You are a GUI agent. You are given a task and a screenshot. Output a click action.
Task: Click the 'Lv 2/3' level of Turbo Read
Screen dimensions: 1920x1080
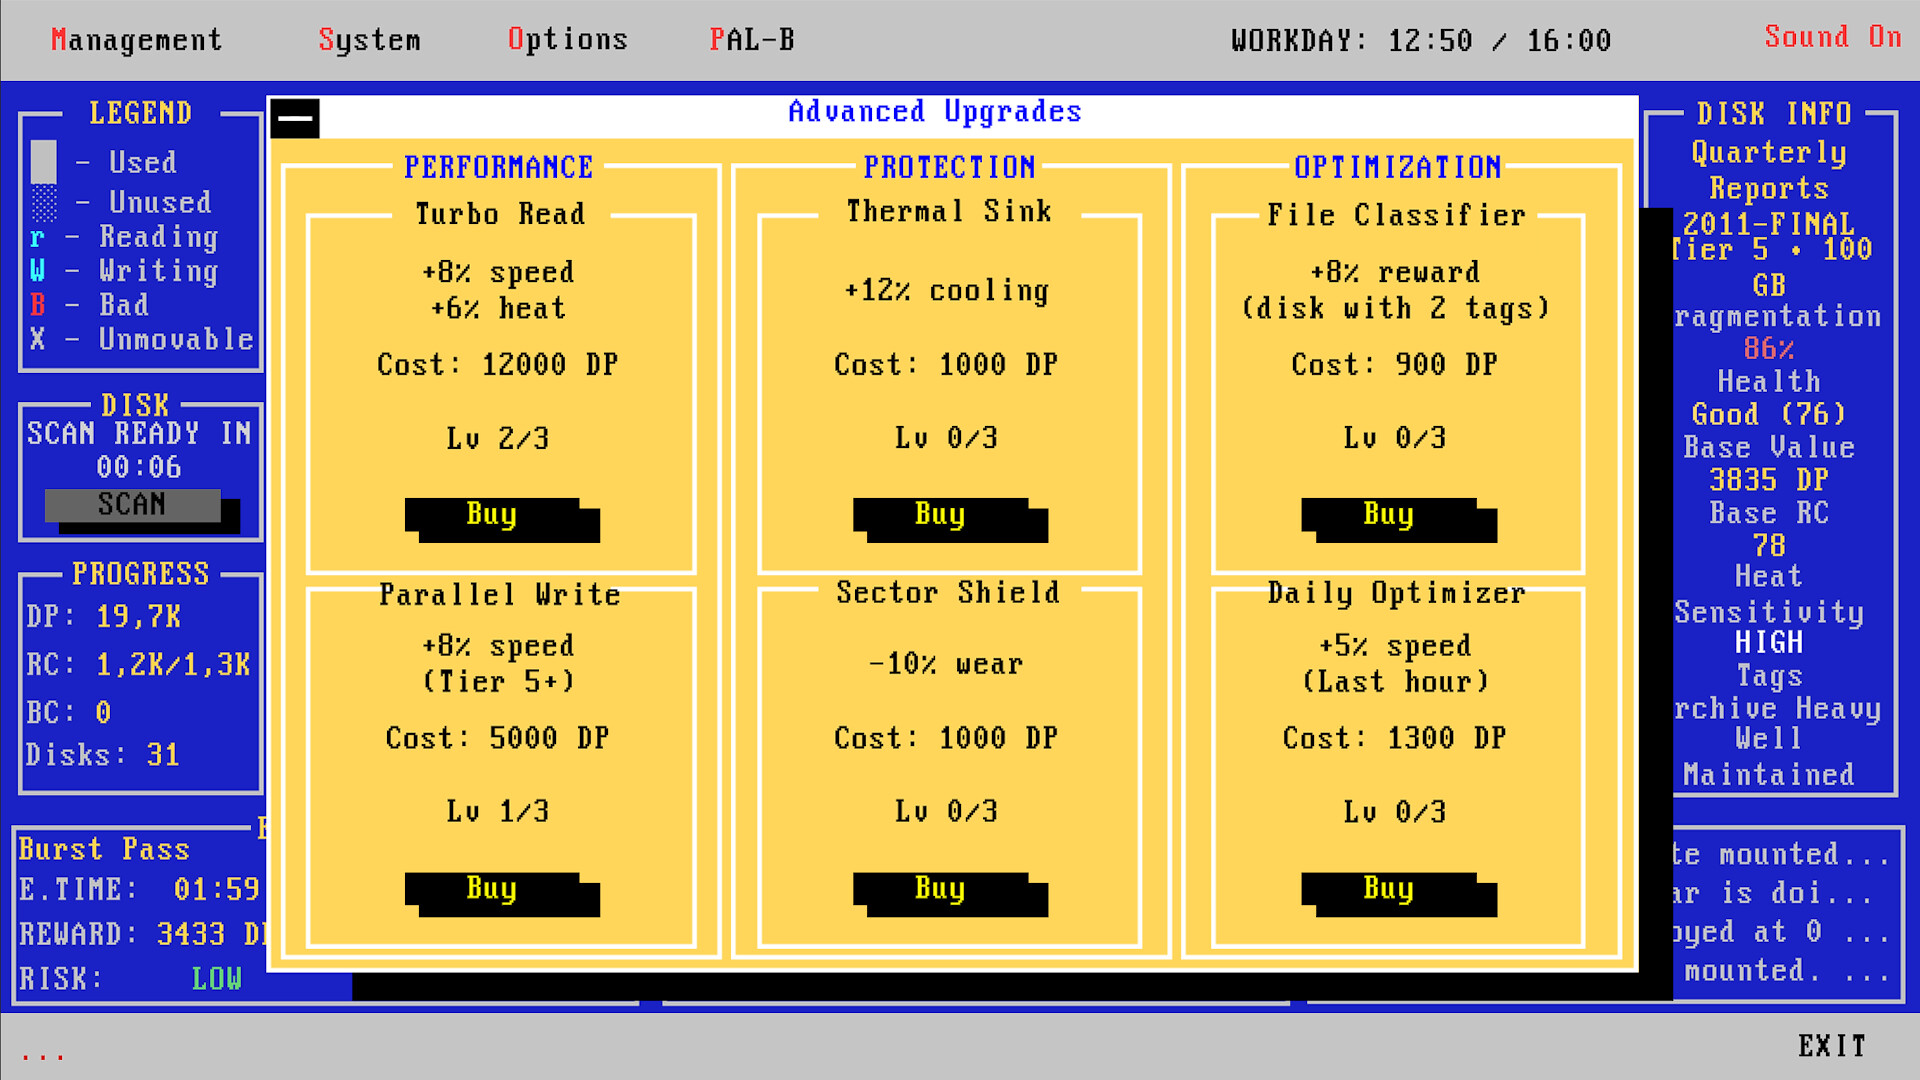pyautogui.click(x=497, y=438)
